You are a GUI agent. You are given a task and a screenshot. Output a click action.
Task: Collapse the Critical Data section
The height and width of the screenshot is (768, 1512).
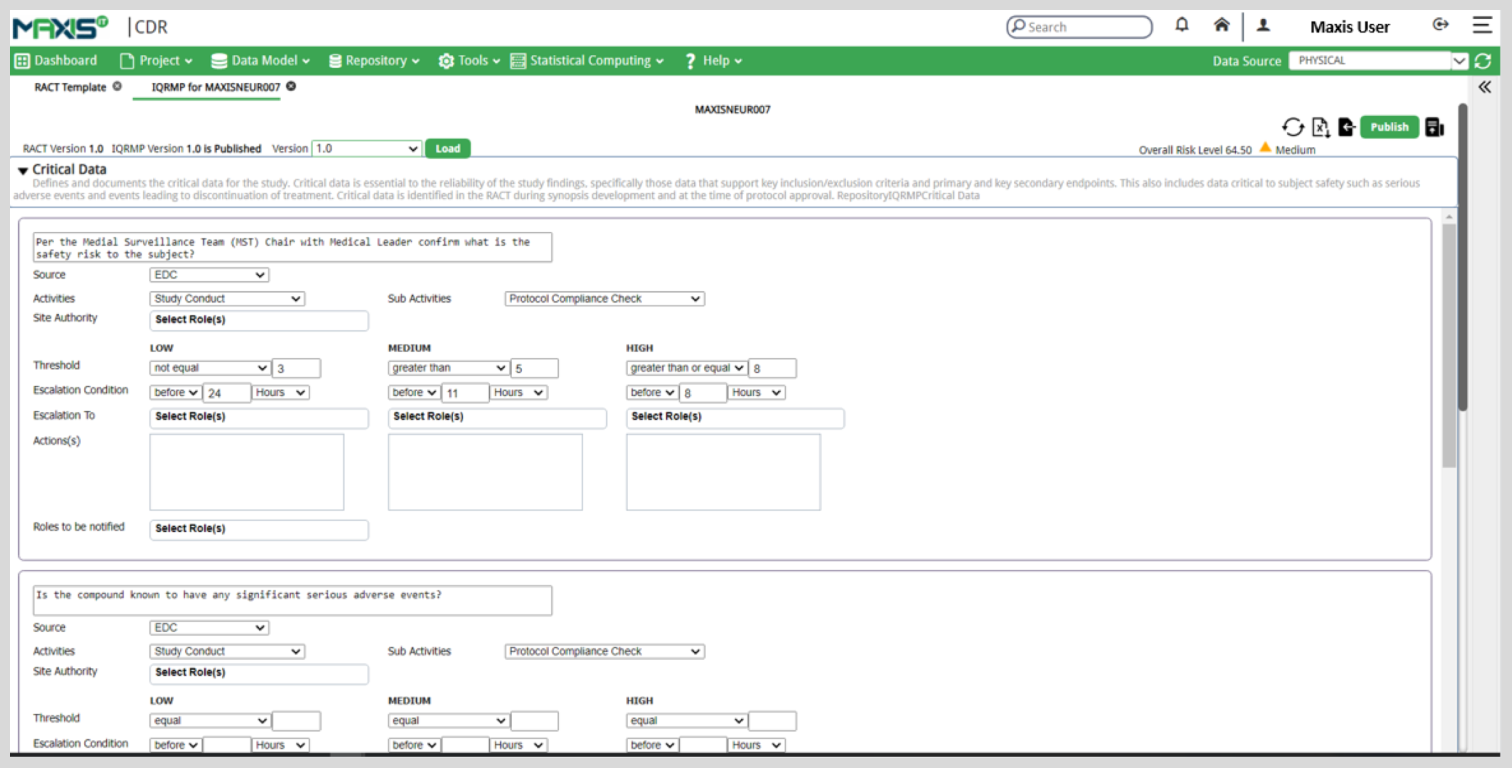tap(23, 171)
